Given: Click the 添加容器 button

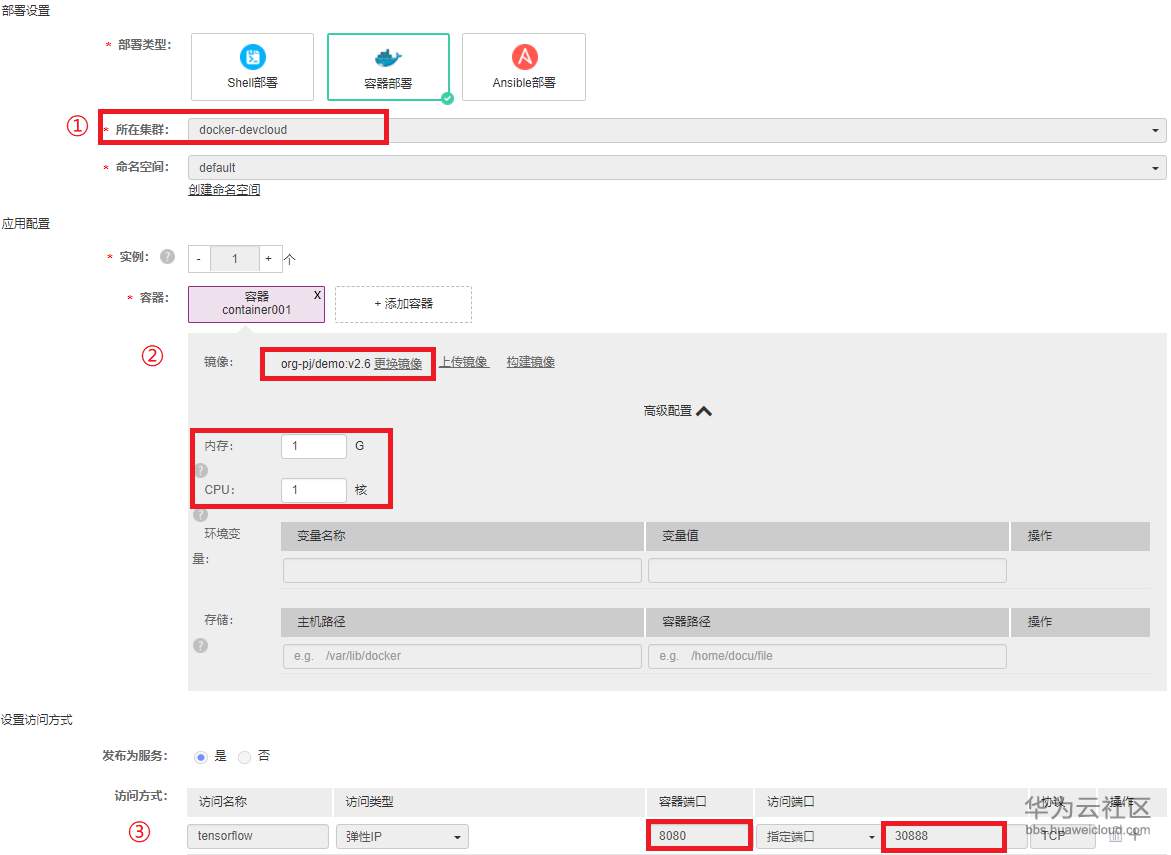Looking at the screenshot, I should tap(403, 304).
